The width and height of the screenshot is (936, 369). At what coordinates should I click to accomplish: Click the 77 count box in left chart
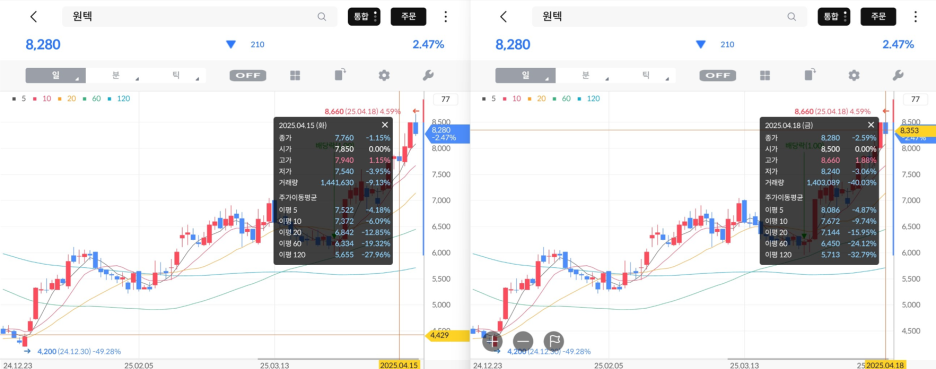click(x=445, y=99)
